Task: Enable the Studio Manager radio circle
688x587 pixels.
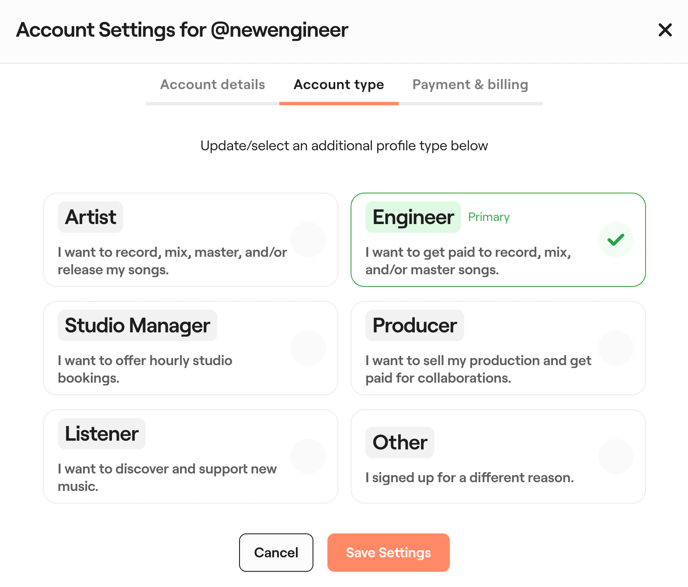Action: tap(308, 348)
